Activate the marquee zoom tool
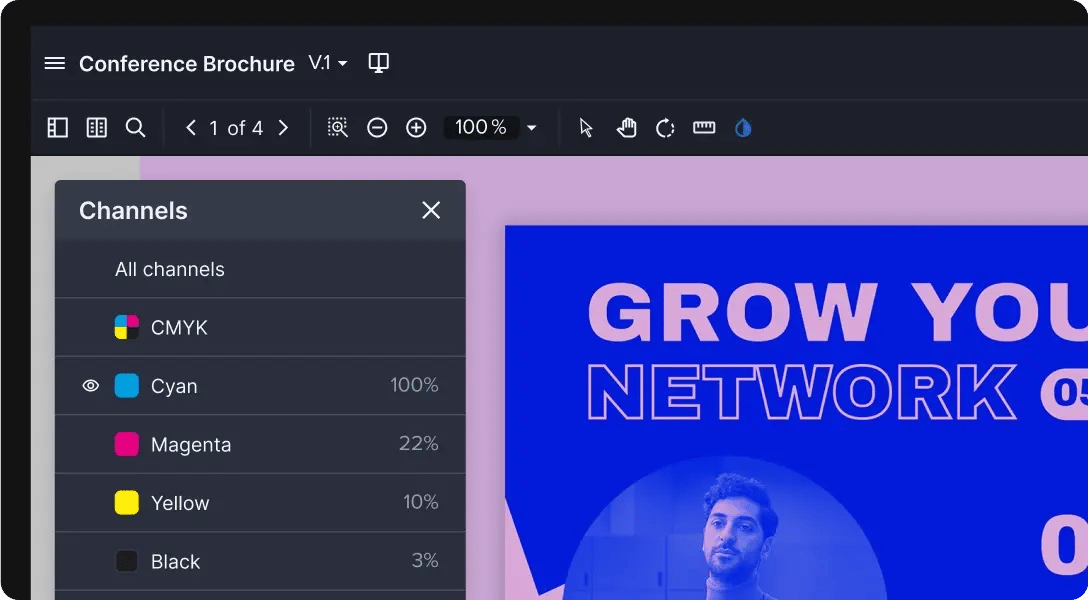The width and height of the screenshot is (1088, 600). 338,128
